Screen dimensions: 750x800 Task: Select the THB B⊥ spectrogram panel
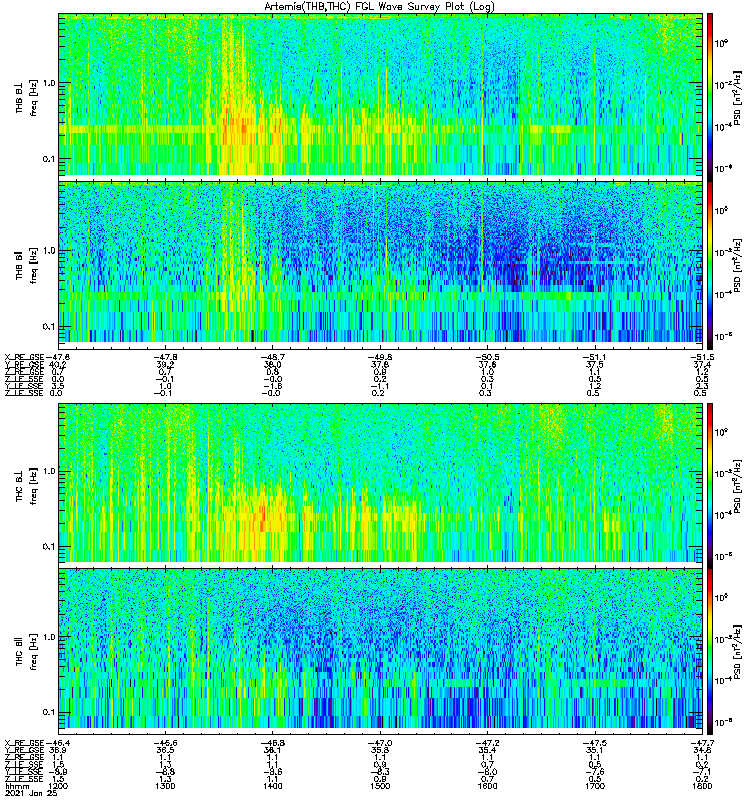pos(381,94)
